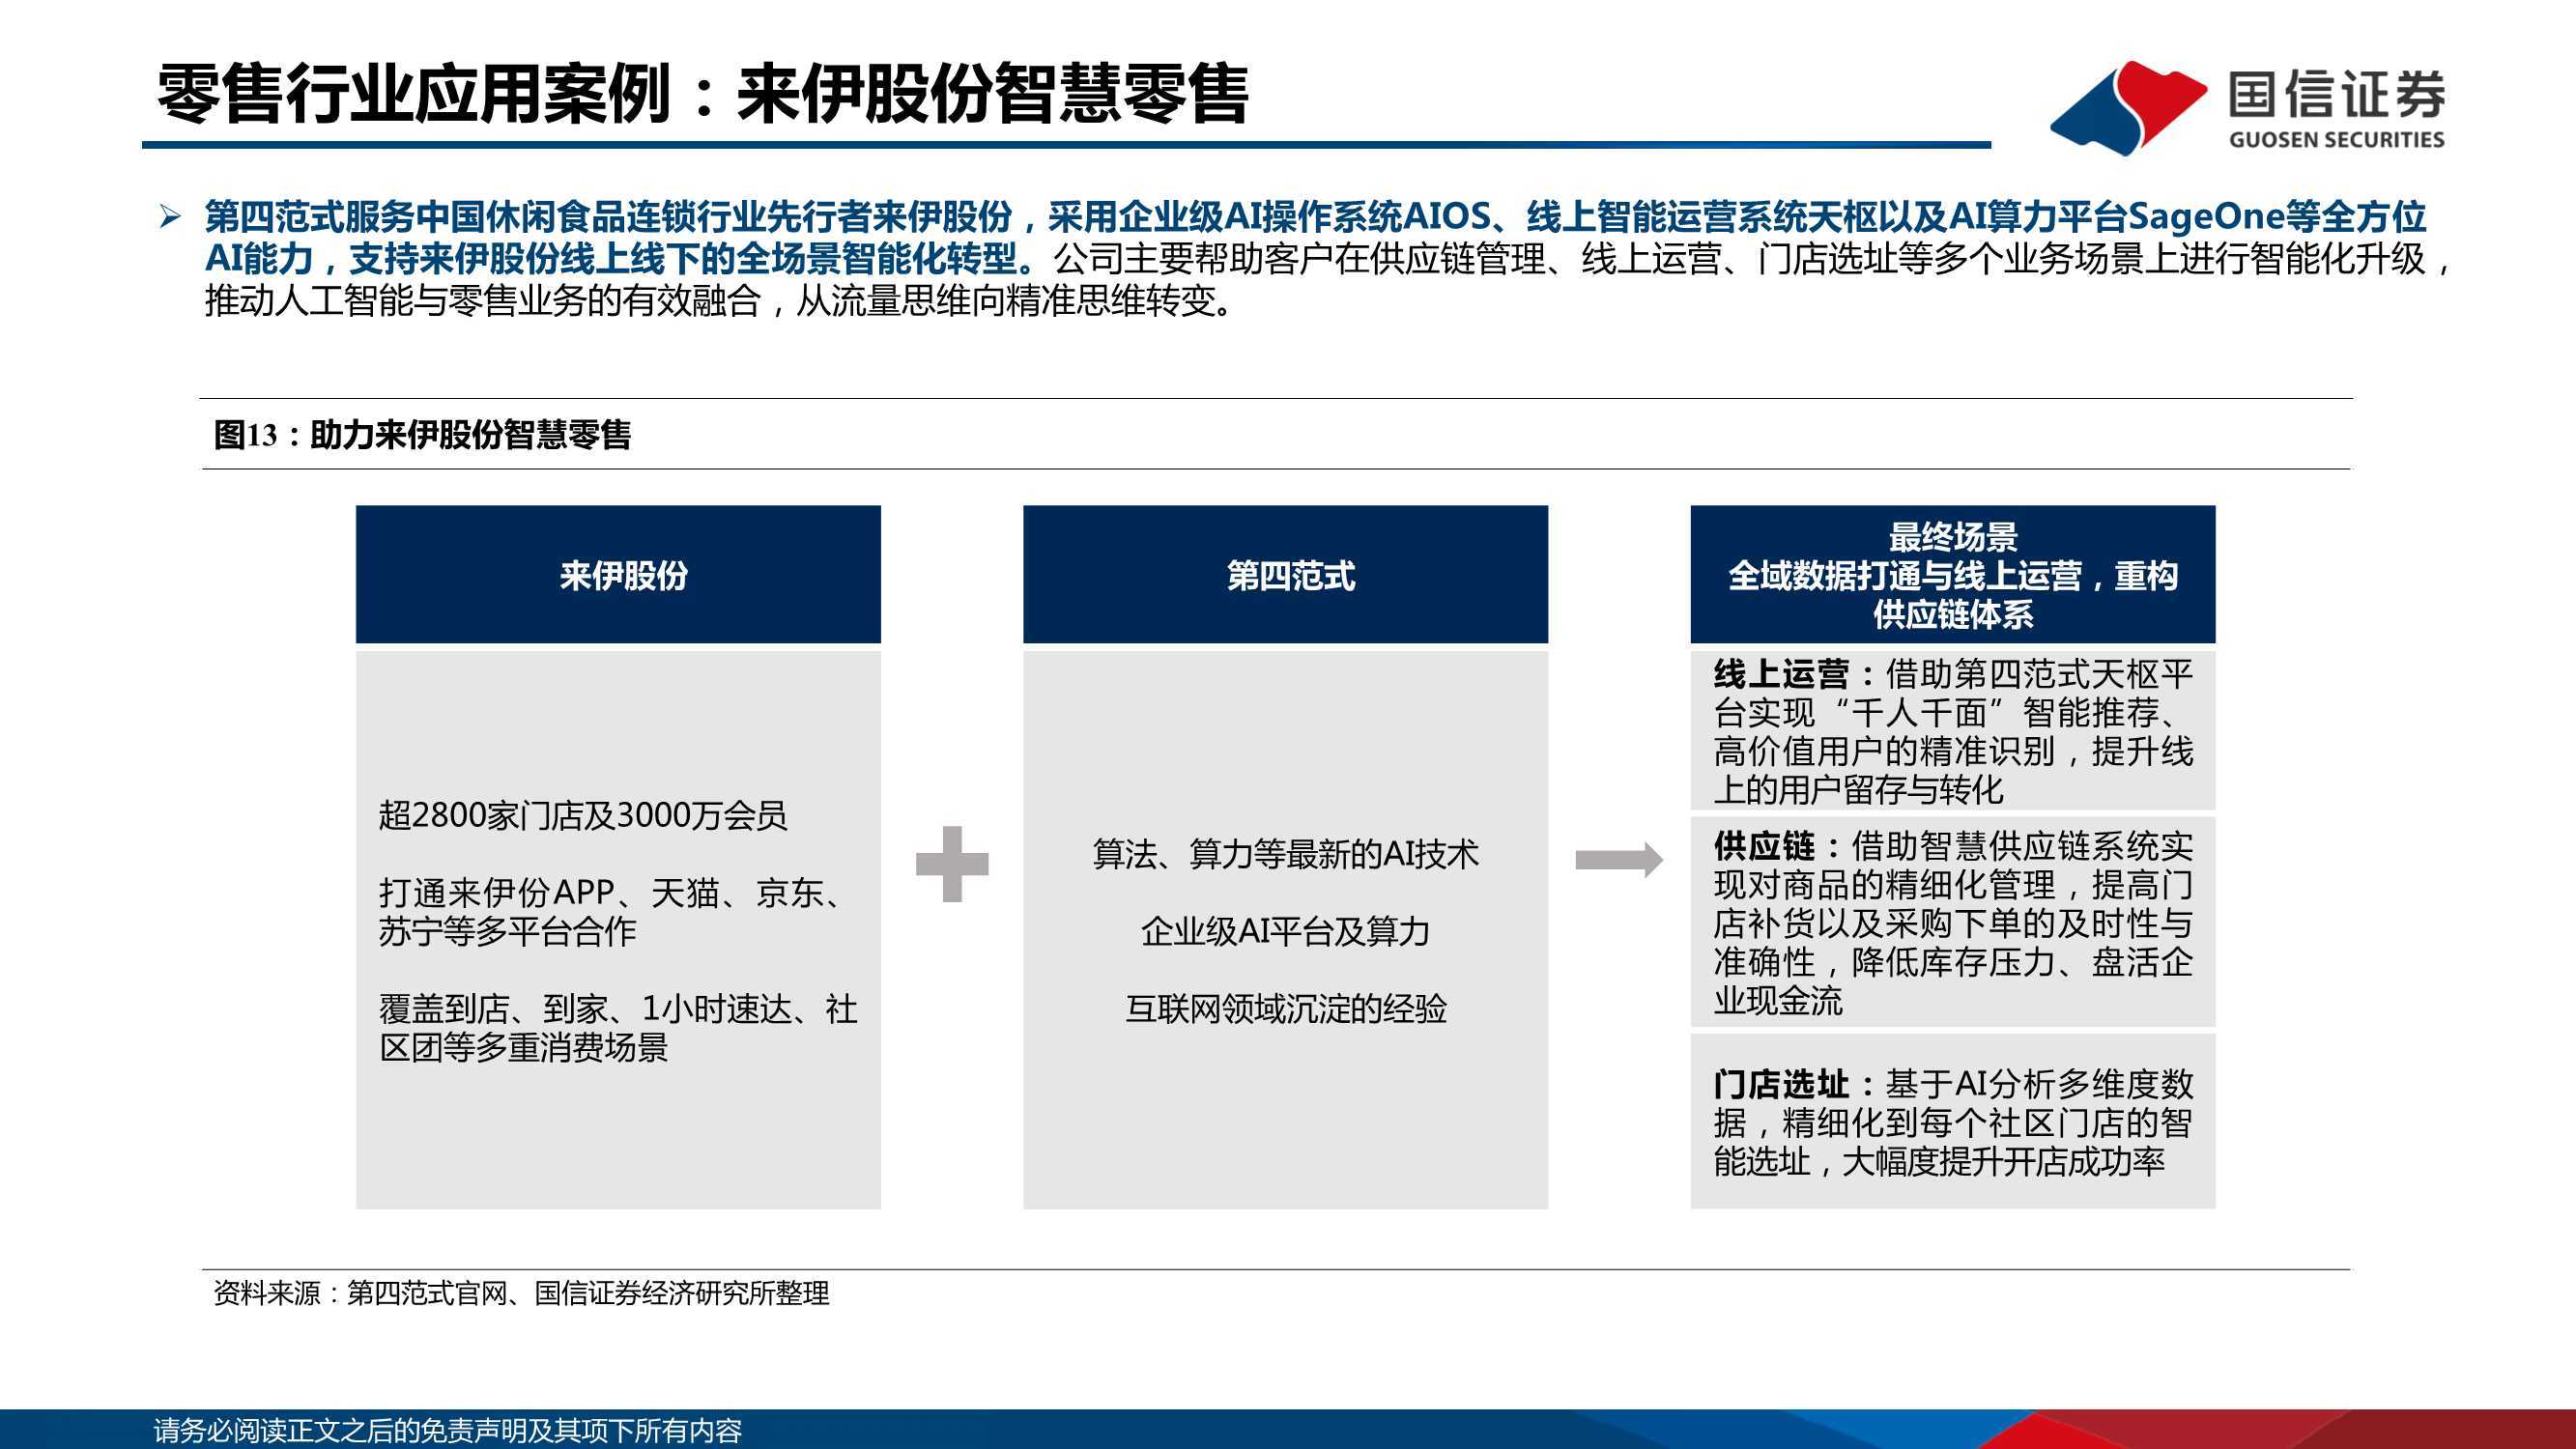The image size is (2576, 1449).
Task: Click the GUOSEN SECURITIES English text
Action: (2336, 140)
